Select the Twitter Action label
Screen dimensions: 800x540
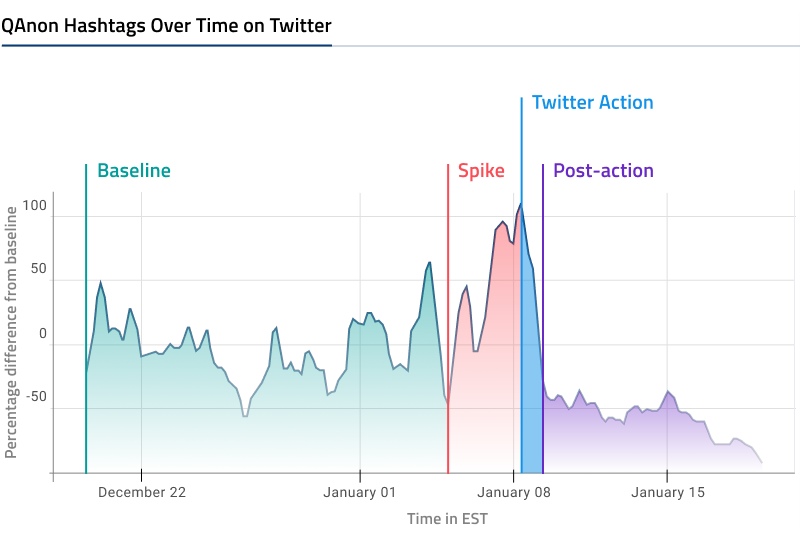592,103
